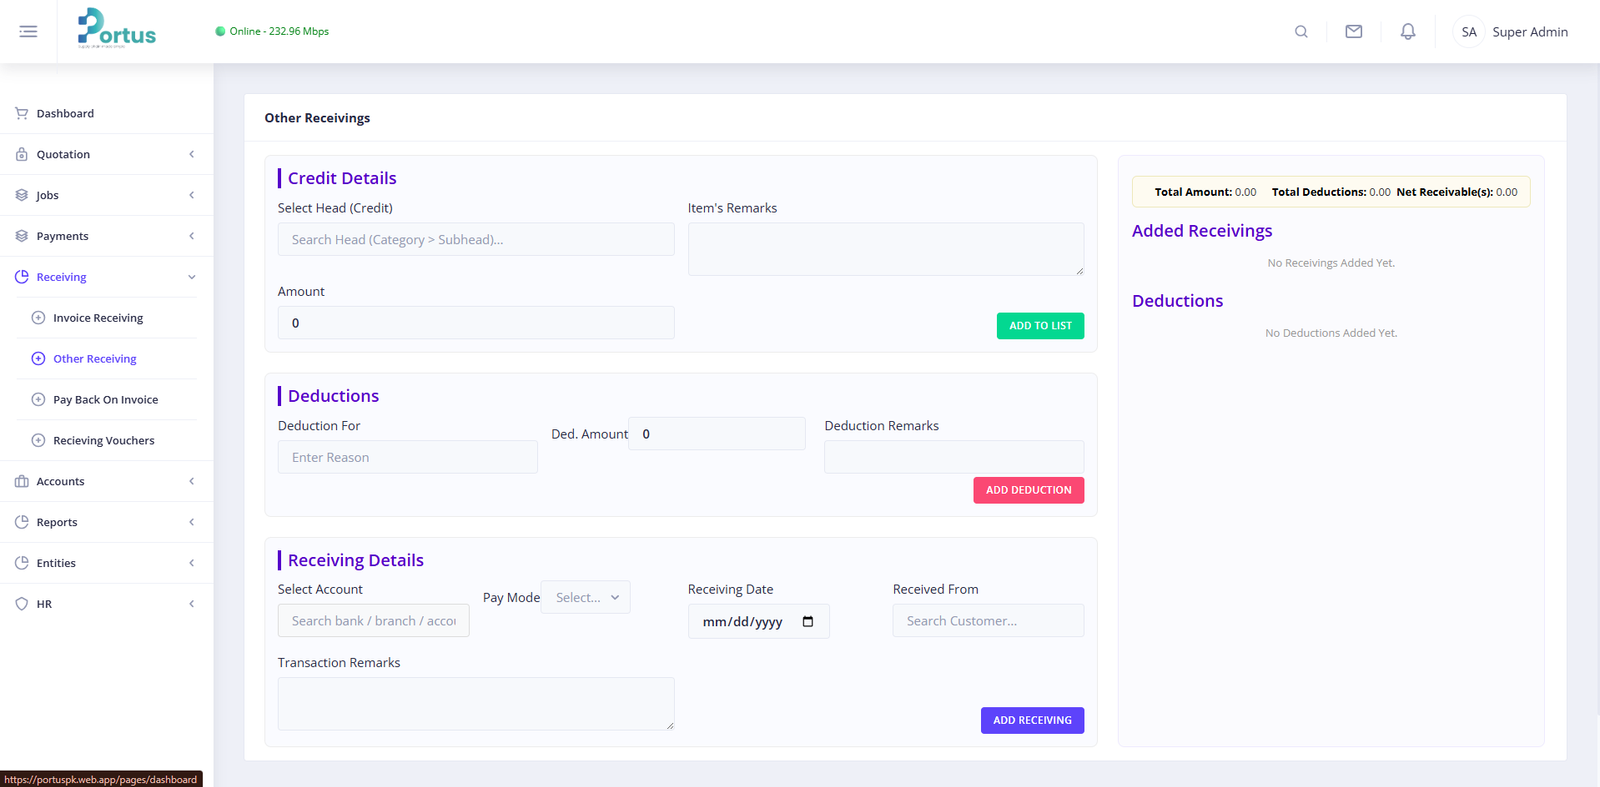Image resolution: width=1600 pixels, height=787 pixels.
Task: Focus the Select Head (Credit) search field
Action: (476, 240)
